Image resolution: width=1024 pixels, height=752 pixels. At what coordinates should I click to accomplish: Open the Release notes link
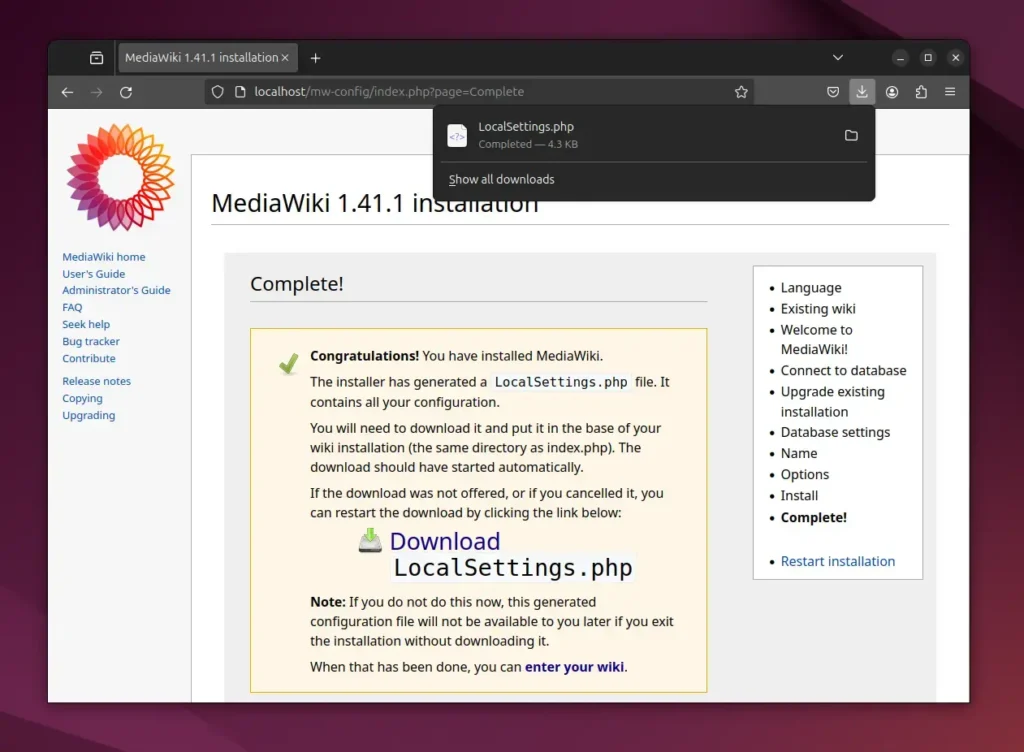pos(97,381)
